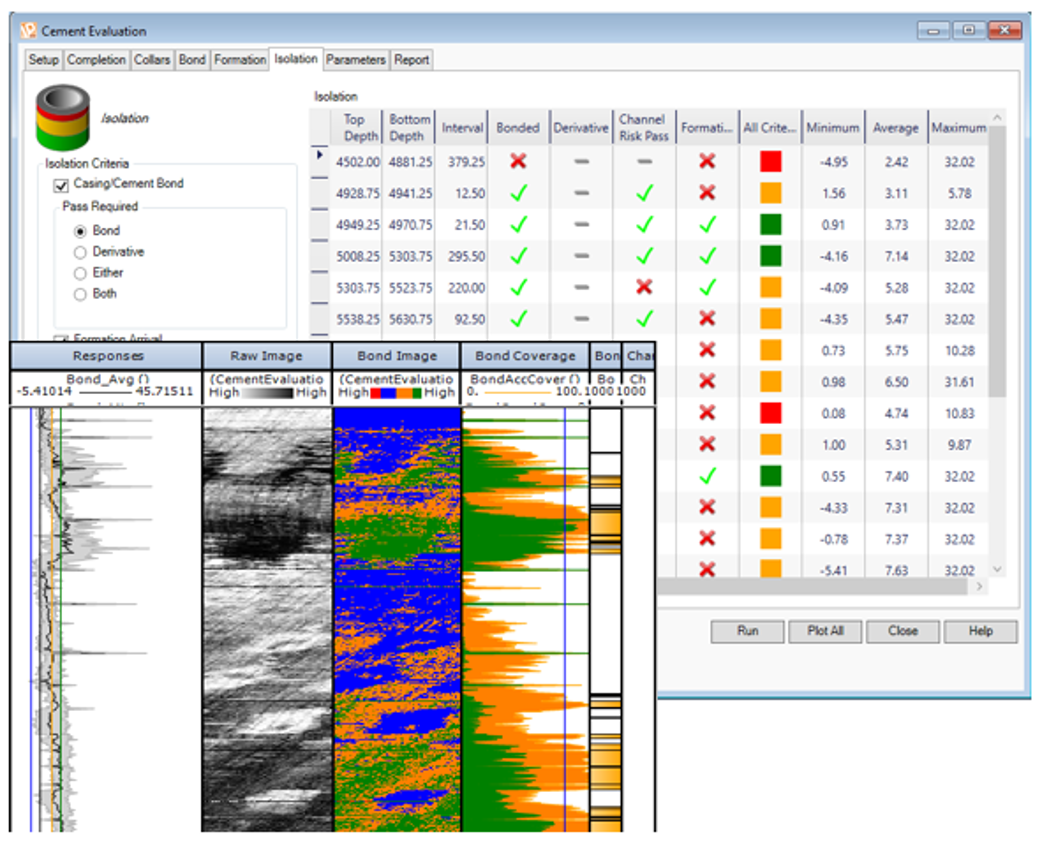Click the red All Criteria swatch for 4502.00

(770, 161)
